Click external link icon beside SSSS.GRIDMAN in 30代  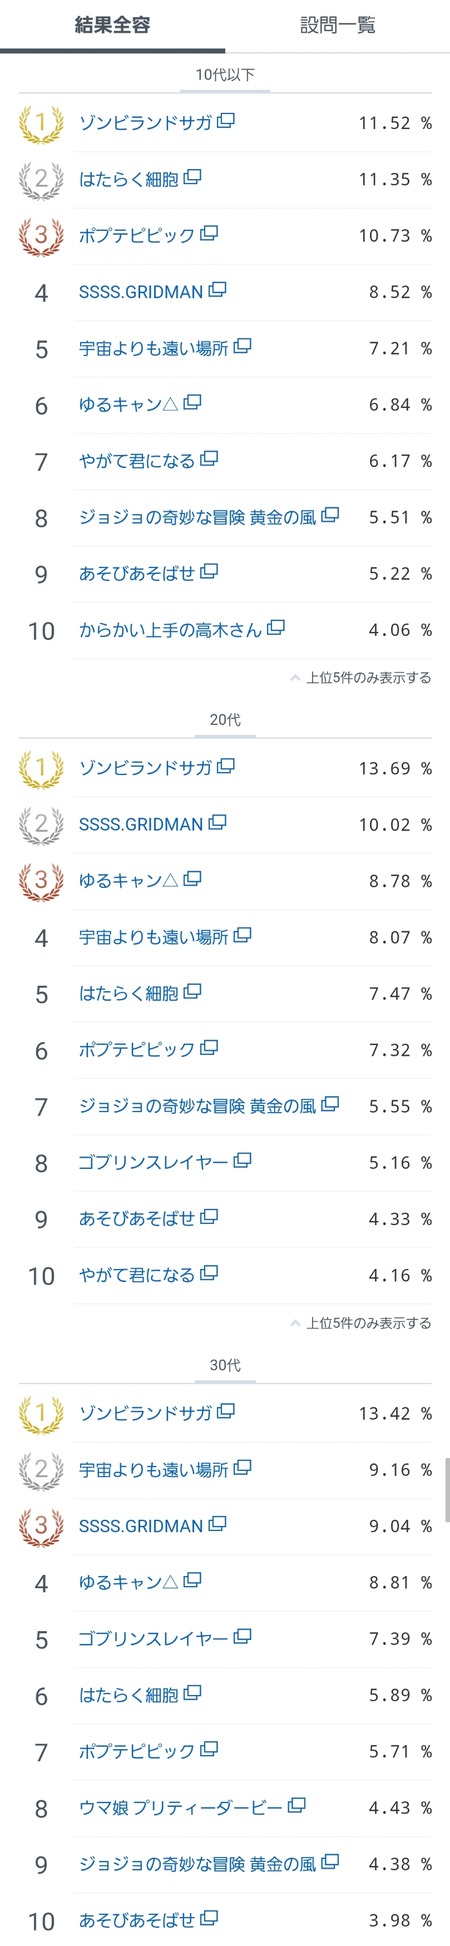click(218, 1525)
